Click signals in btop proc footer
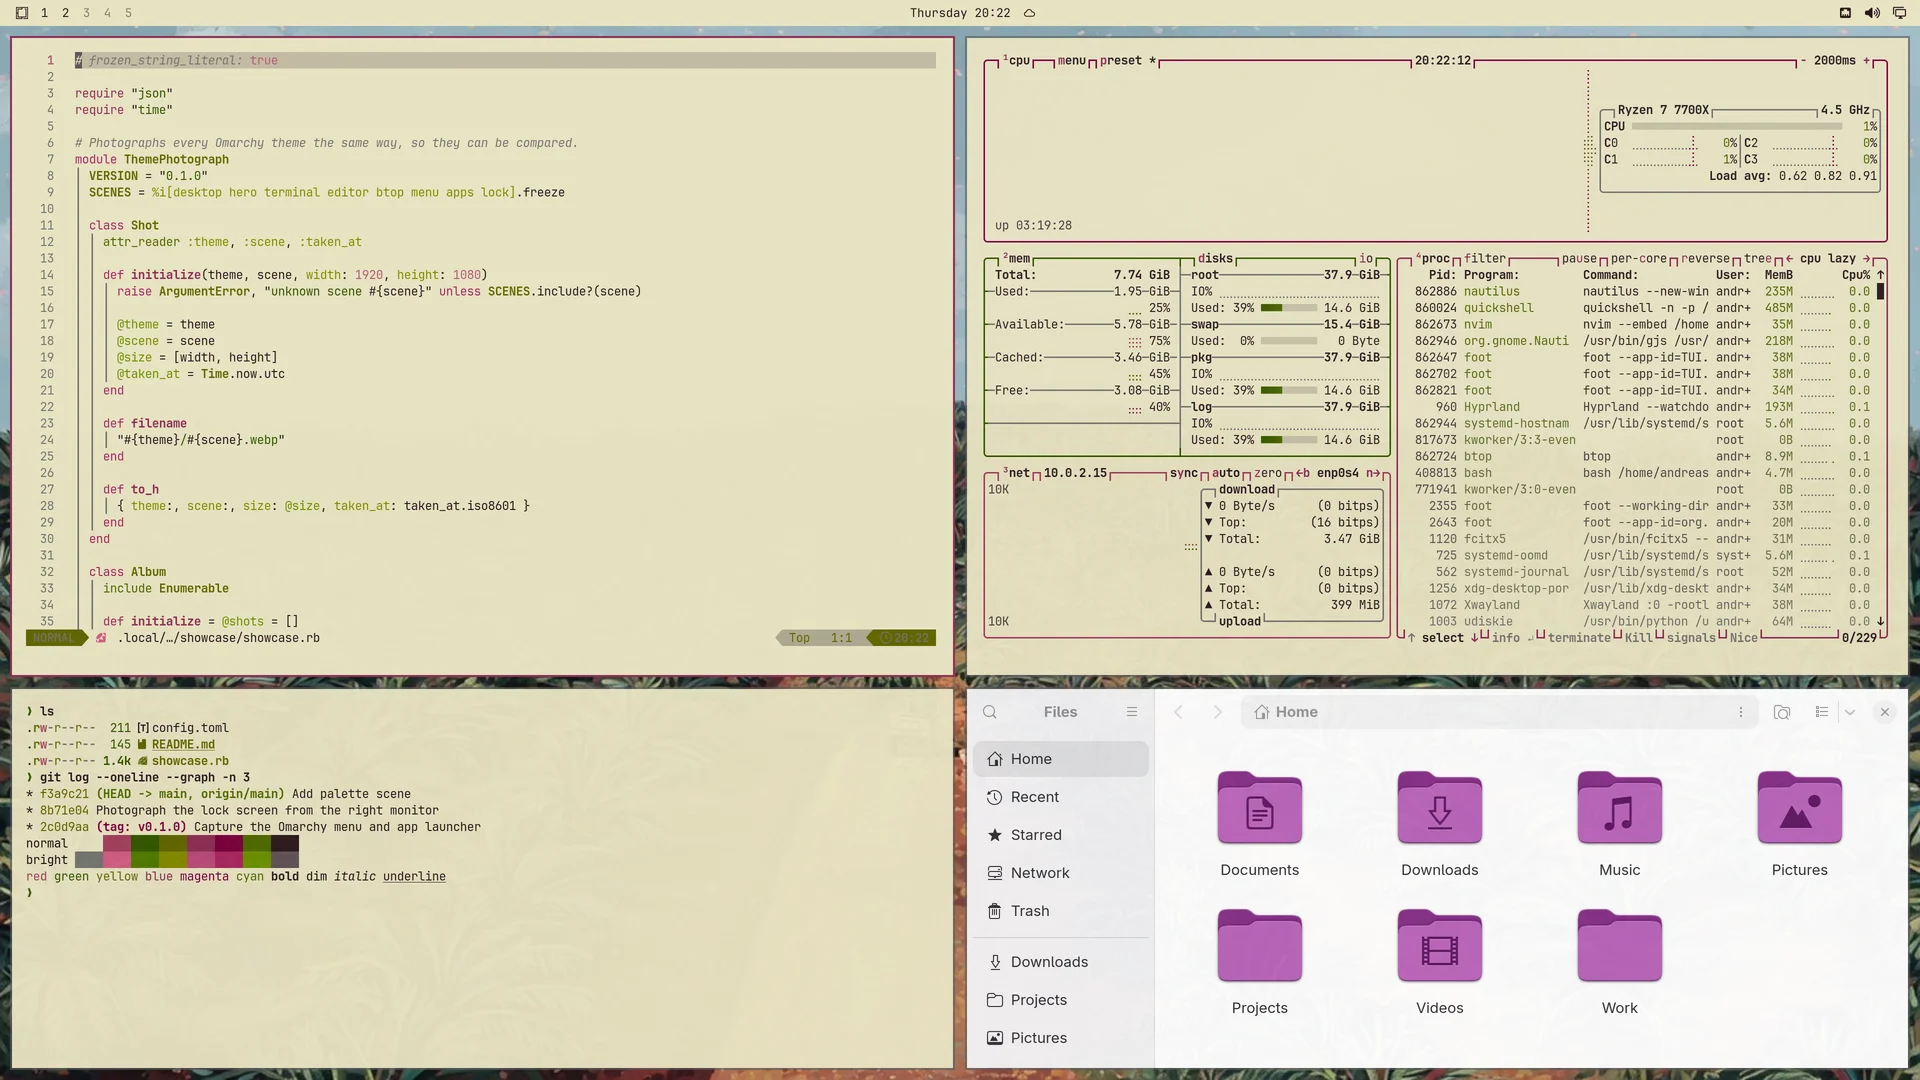Image resolution: width=1920 pixels, height=1080 pixels. click(x=1691, y=637)
